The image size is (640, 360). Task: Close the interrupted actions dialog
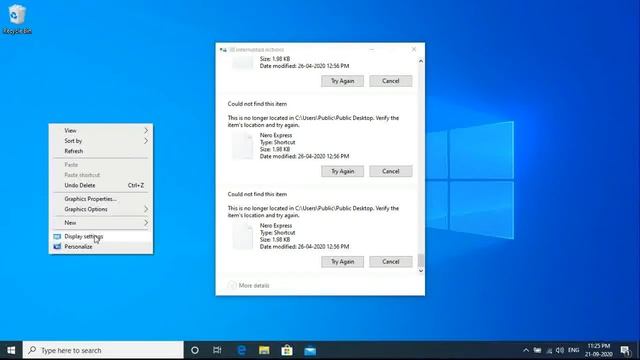[414, 49]
